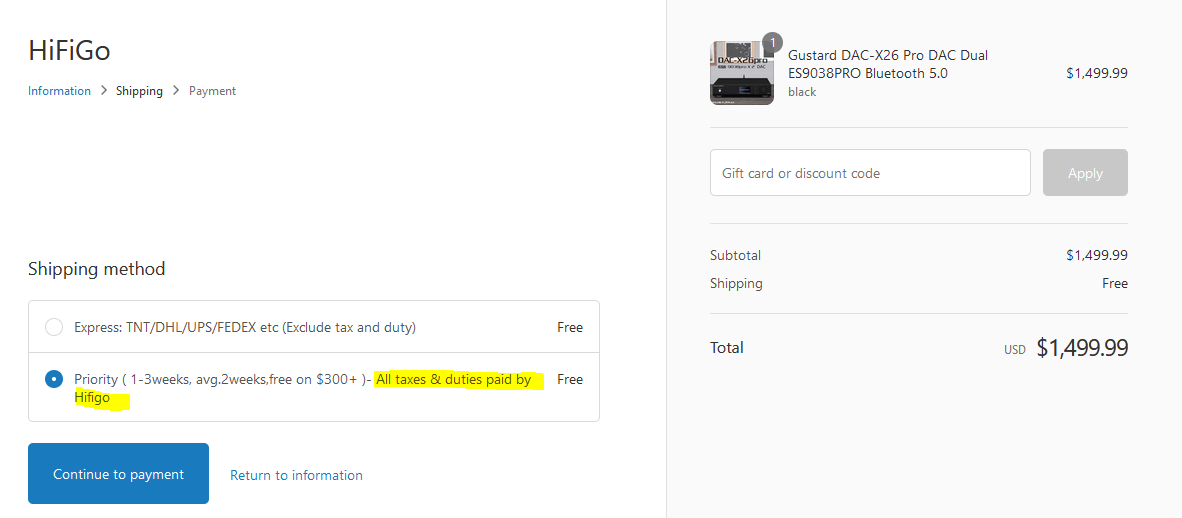Click the Continue to payment button

coord(118,474)
